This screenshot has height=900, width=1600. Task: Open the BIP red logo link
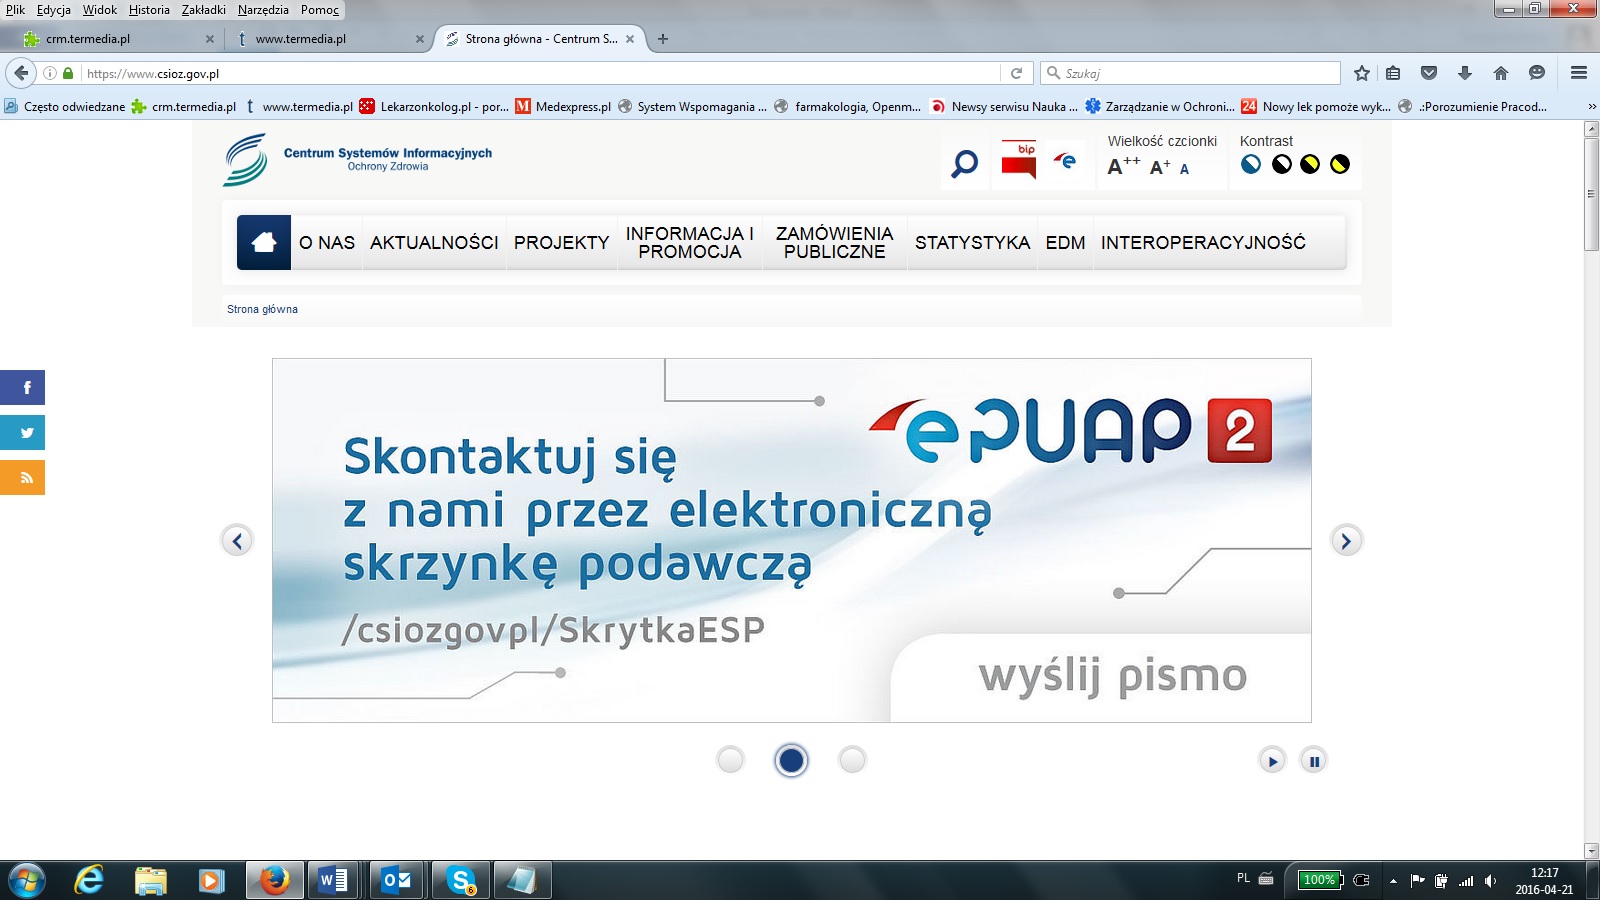pyautogui.click(x=1018, y=160)
